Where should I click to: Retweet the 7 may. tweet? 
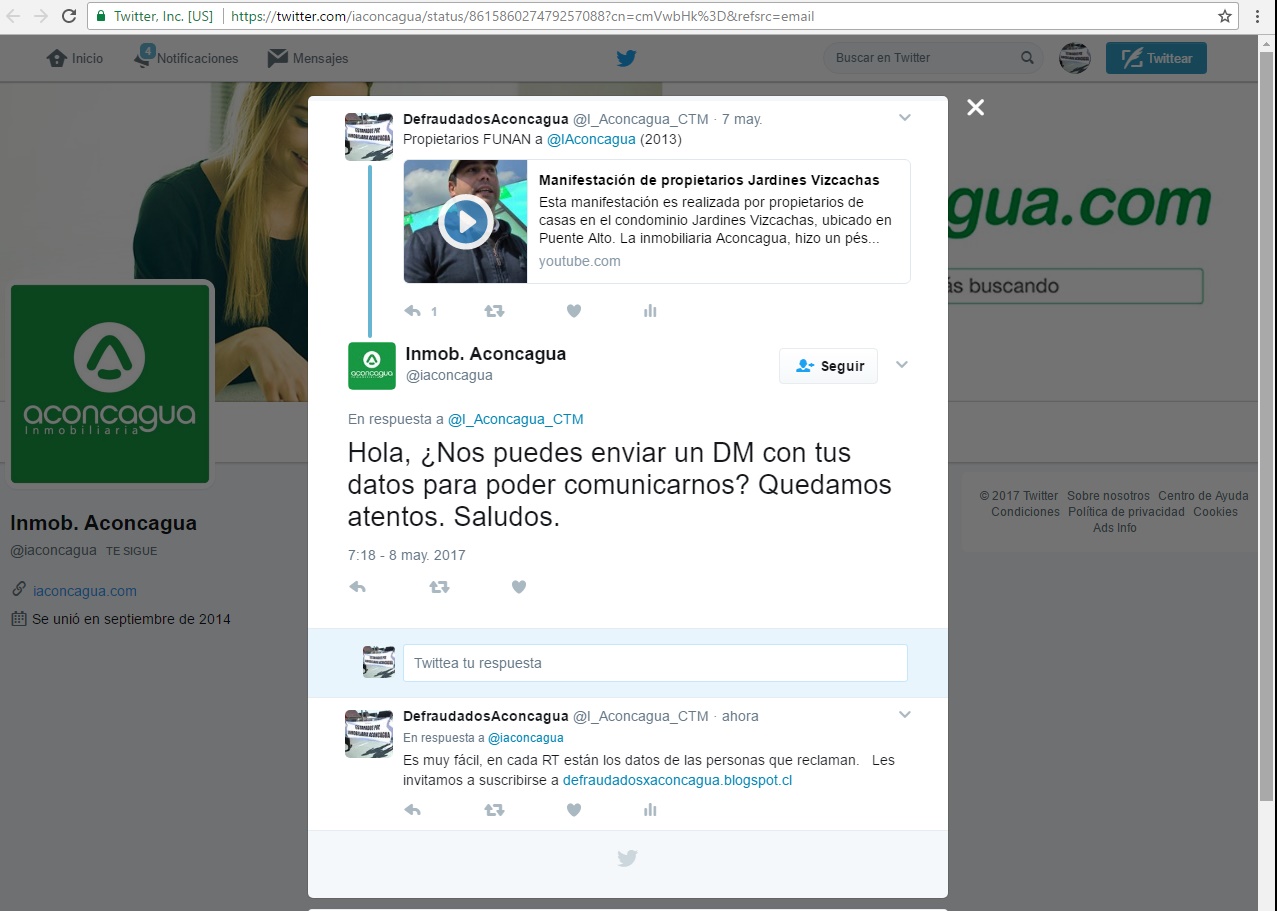pos(494,311)
